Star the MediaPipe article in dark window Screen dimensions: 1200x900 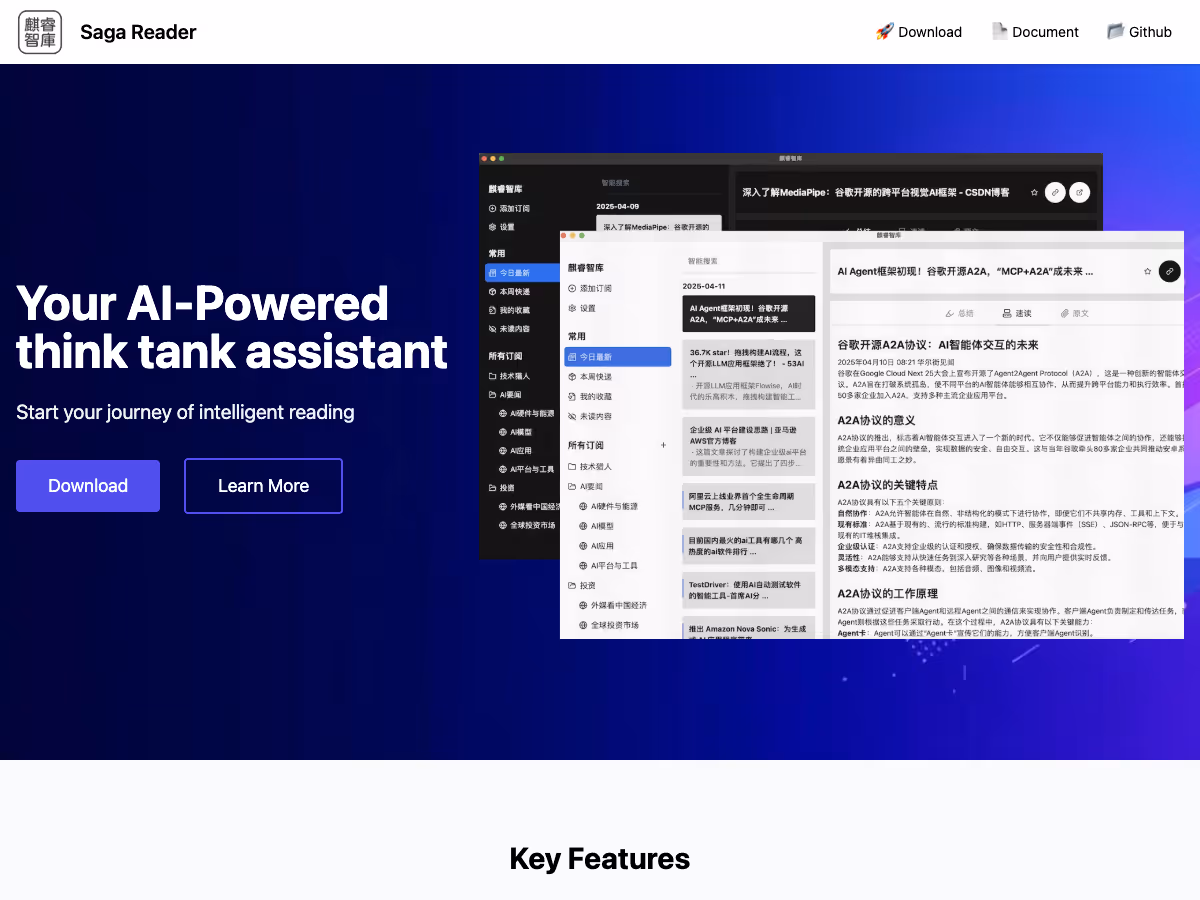(1034, 192)
